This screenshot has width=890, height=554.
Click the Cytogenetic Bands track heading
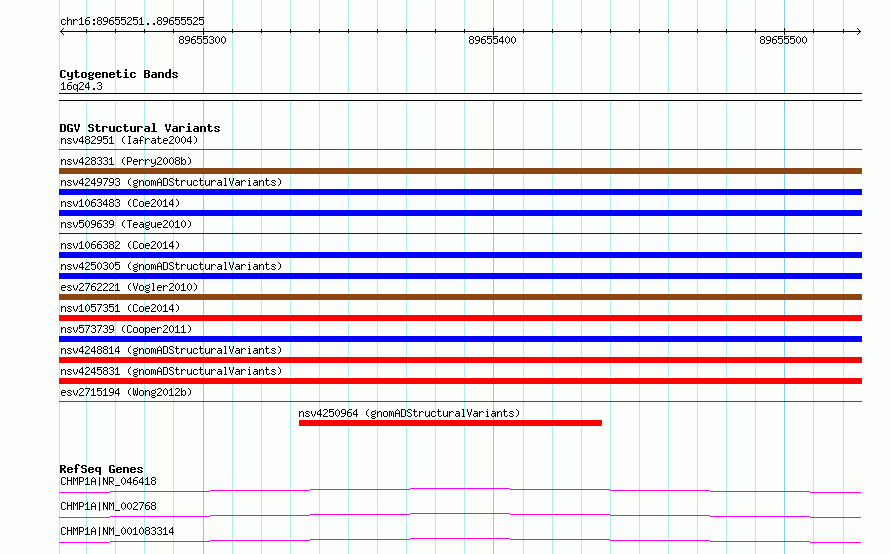click(119, 74)
